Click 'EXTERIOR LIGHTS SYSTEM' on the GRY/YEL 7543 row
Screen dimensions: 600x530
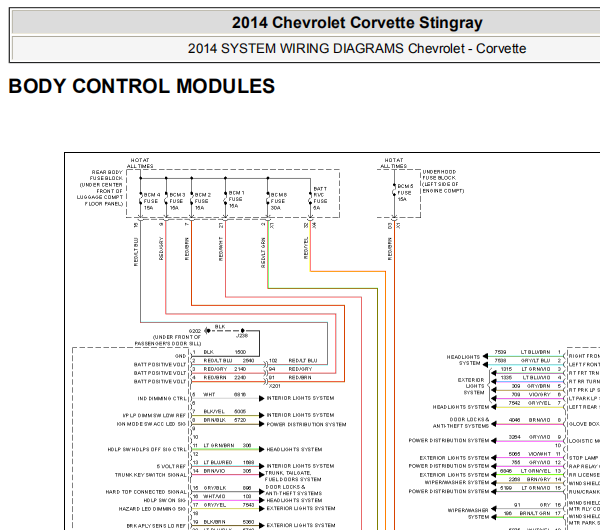[x=301, y=509]
